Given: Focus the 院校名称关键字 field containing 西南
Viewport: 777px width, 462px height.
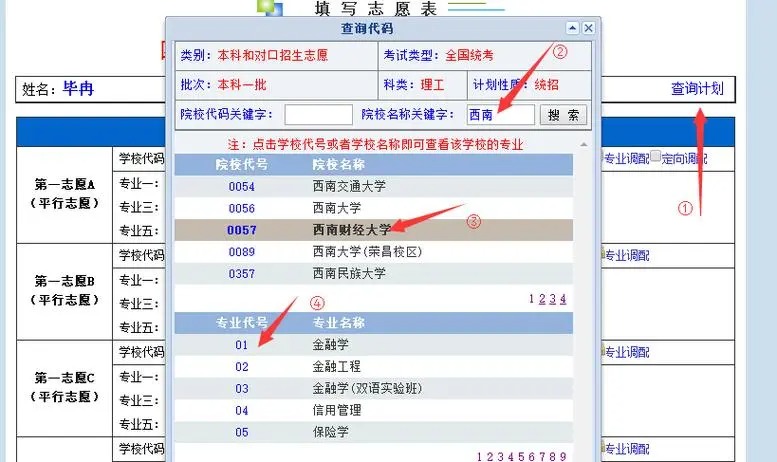Looking at the screenshot, I should pyautogui.click(x=500, y=115).
